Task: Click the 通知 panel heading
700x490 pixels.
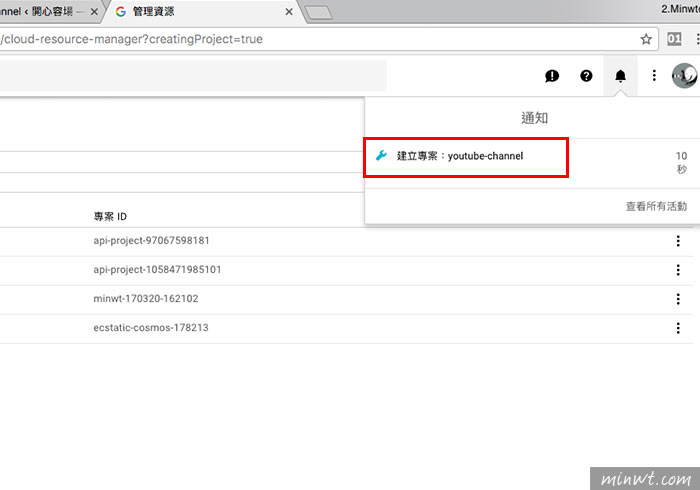Action: [x=534, y=118]
